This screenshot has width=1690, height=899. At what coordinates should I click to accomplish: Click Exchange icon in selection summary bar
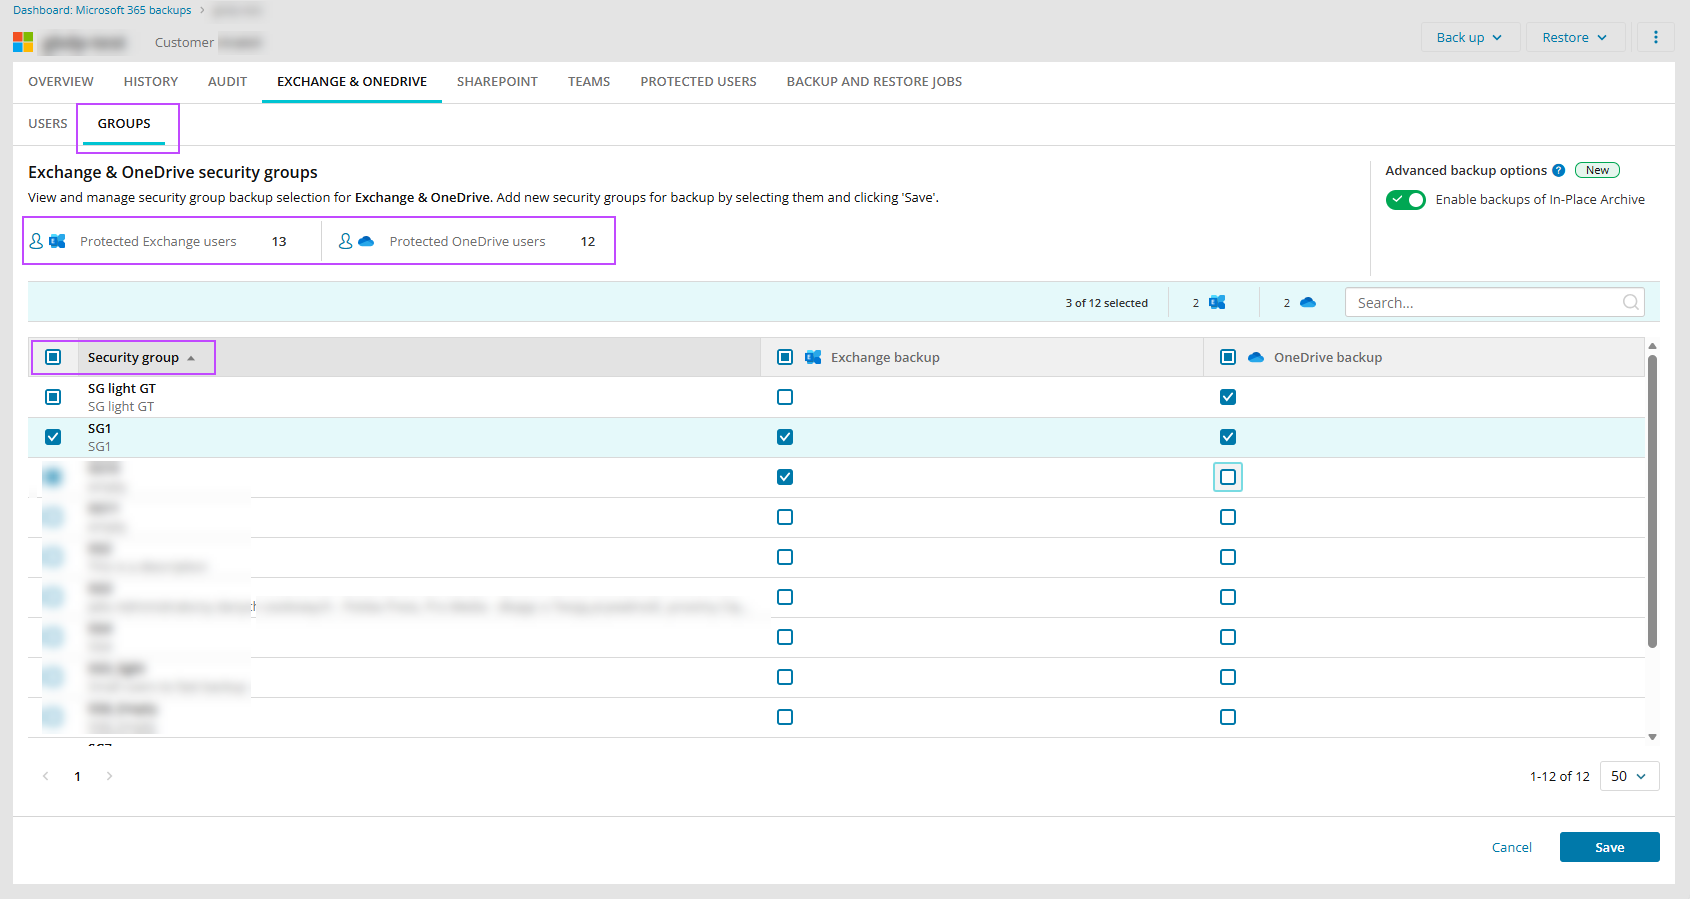coord(1217,302)
